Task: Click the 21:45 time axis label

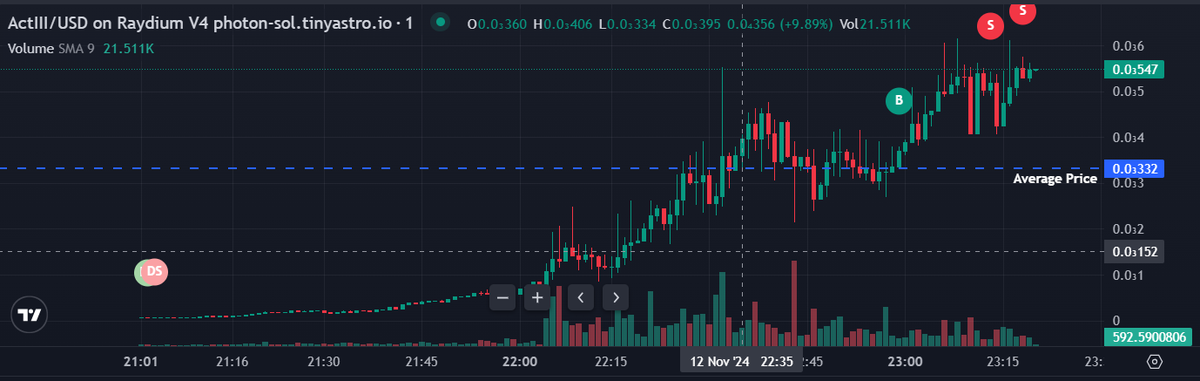Action: click(x=421, y=362)
